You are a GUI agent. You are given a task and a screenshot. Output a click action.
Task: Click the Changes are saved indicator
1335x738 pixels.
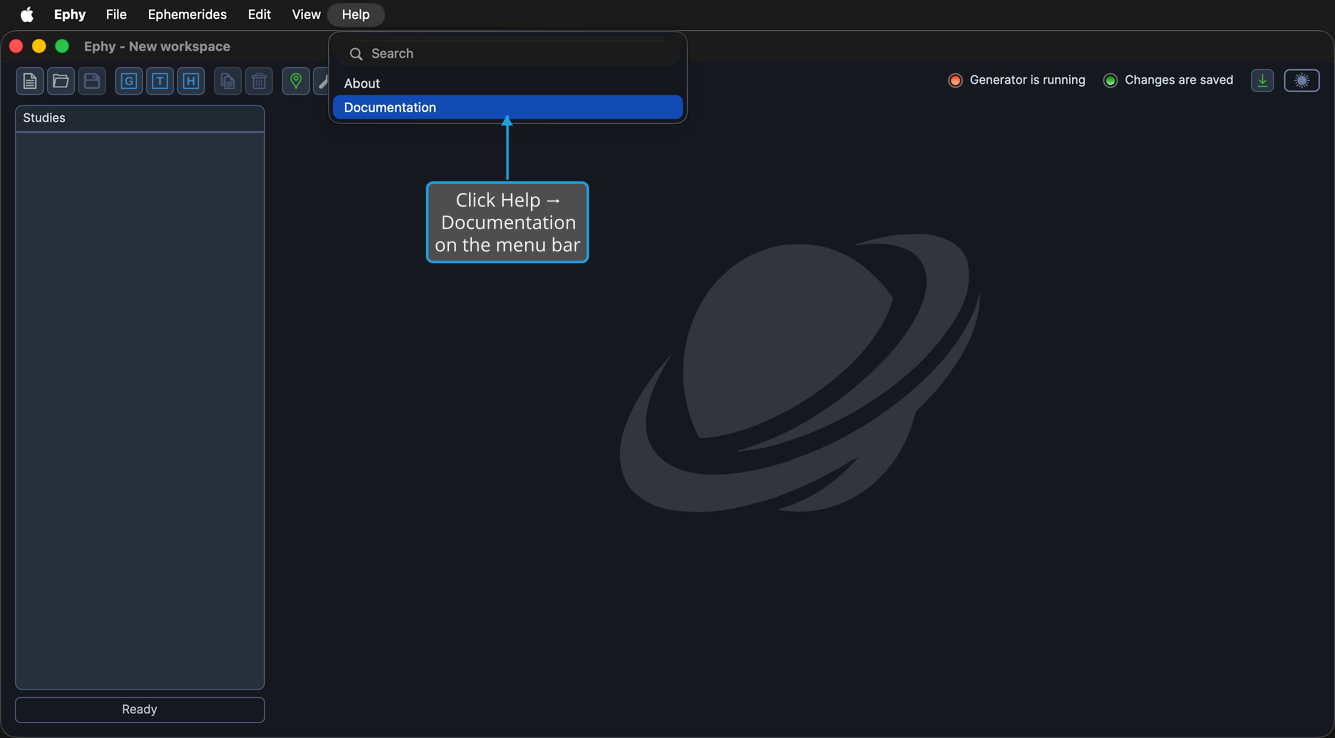[1168, 80]
